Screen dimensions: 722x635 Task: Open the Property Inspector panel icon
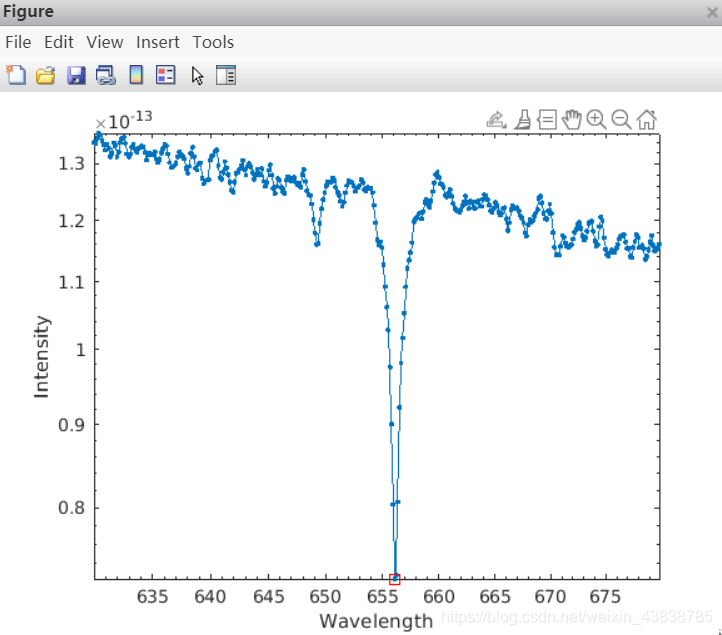tap(226, 75)
